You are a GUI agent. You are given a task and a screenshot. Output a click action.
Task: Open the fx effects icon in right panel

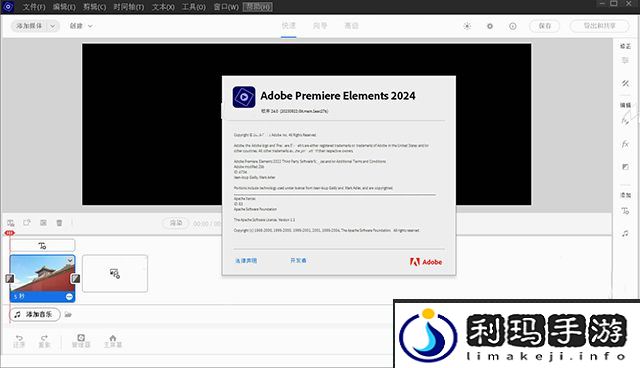[x=625, y=144]
